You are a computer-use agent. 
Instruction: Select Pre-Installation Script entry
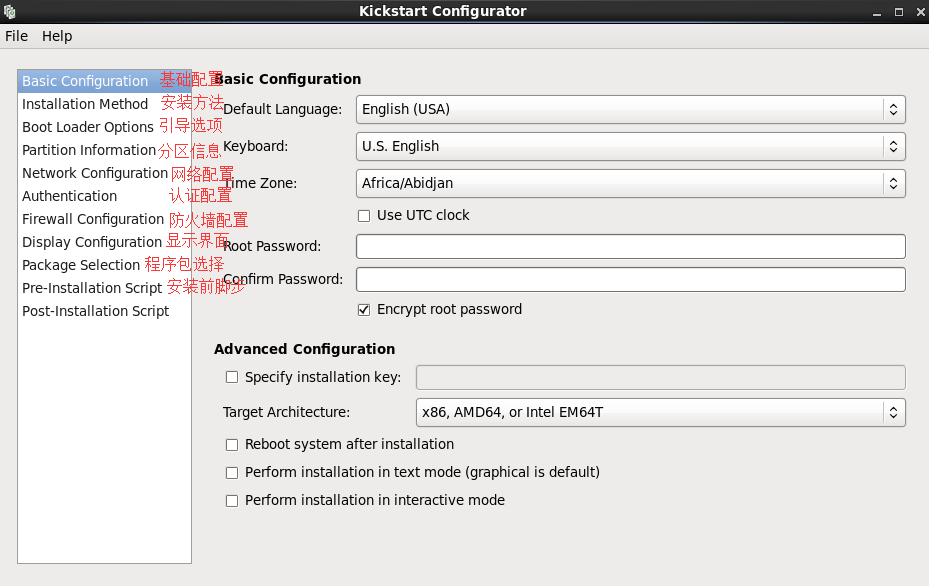coord(104,288)
